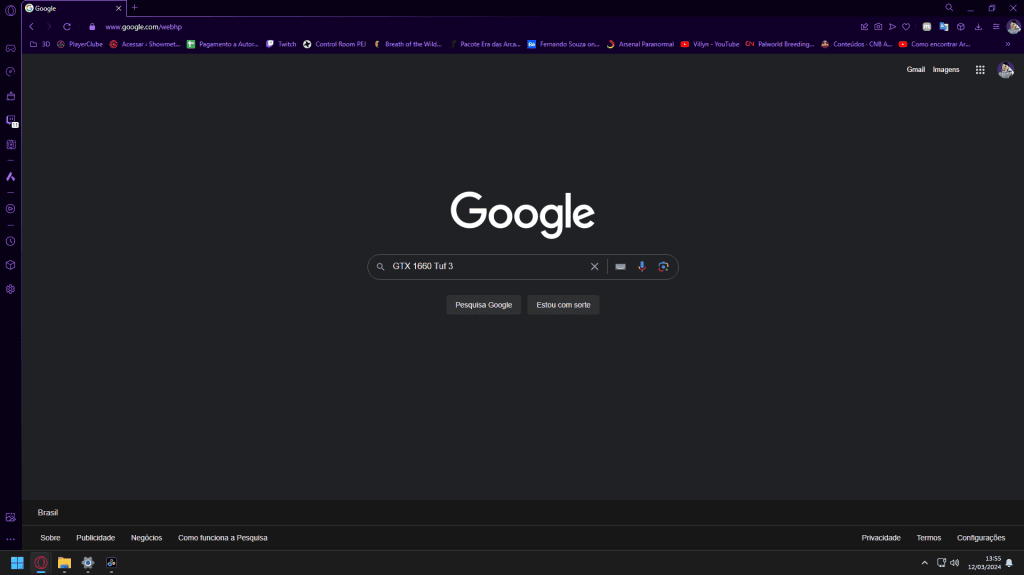Open Pacote Era das Arca bookmark

coord(485,44)
